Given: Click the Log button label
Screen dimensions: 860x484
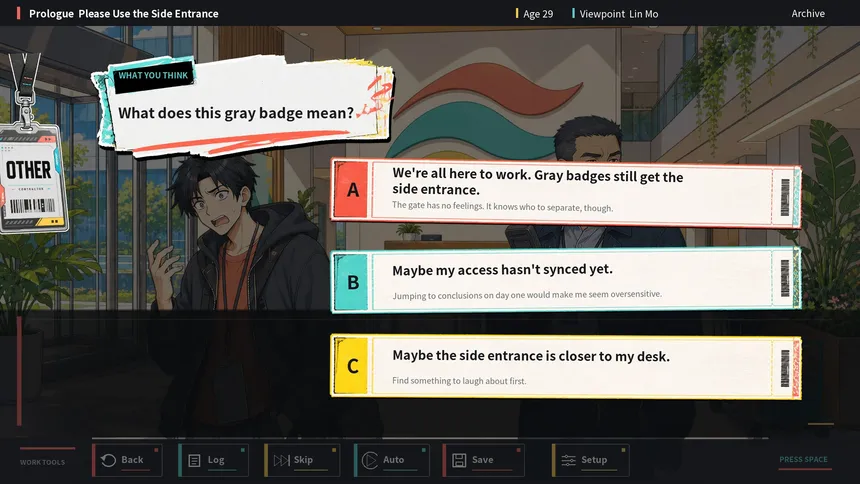Looking at the screenshot, I should [216, 460].
